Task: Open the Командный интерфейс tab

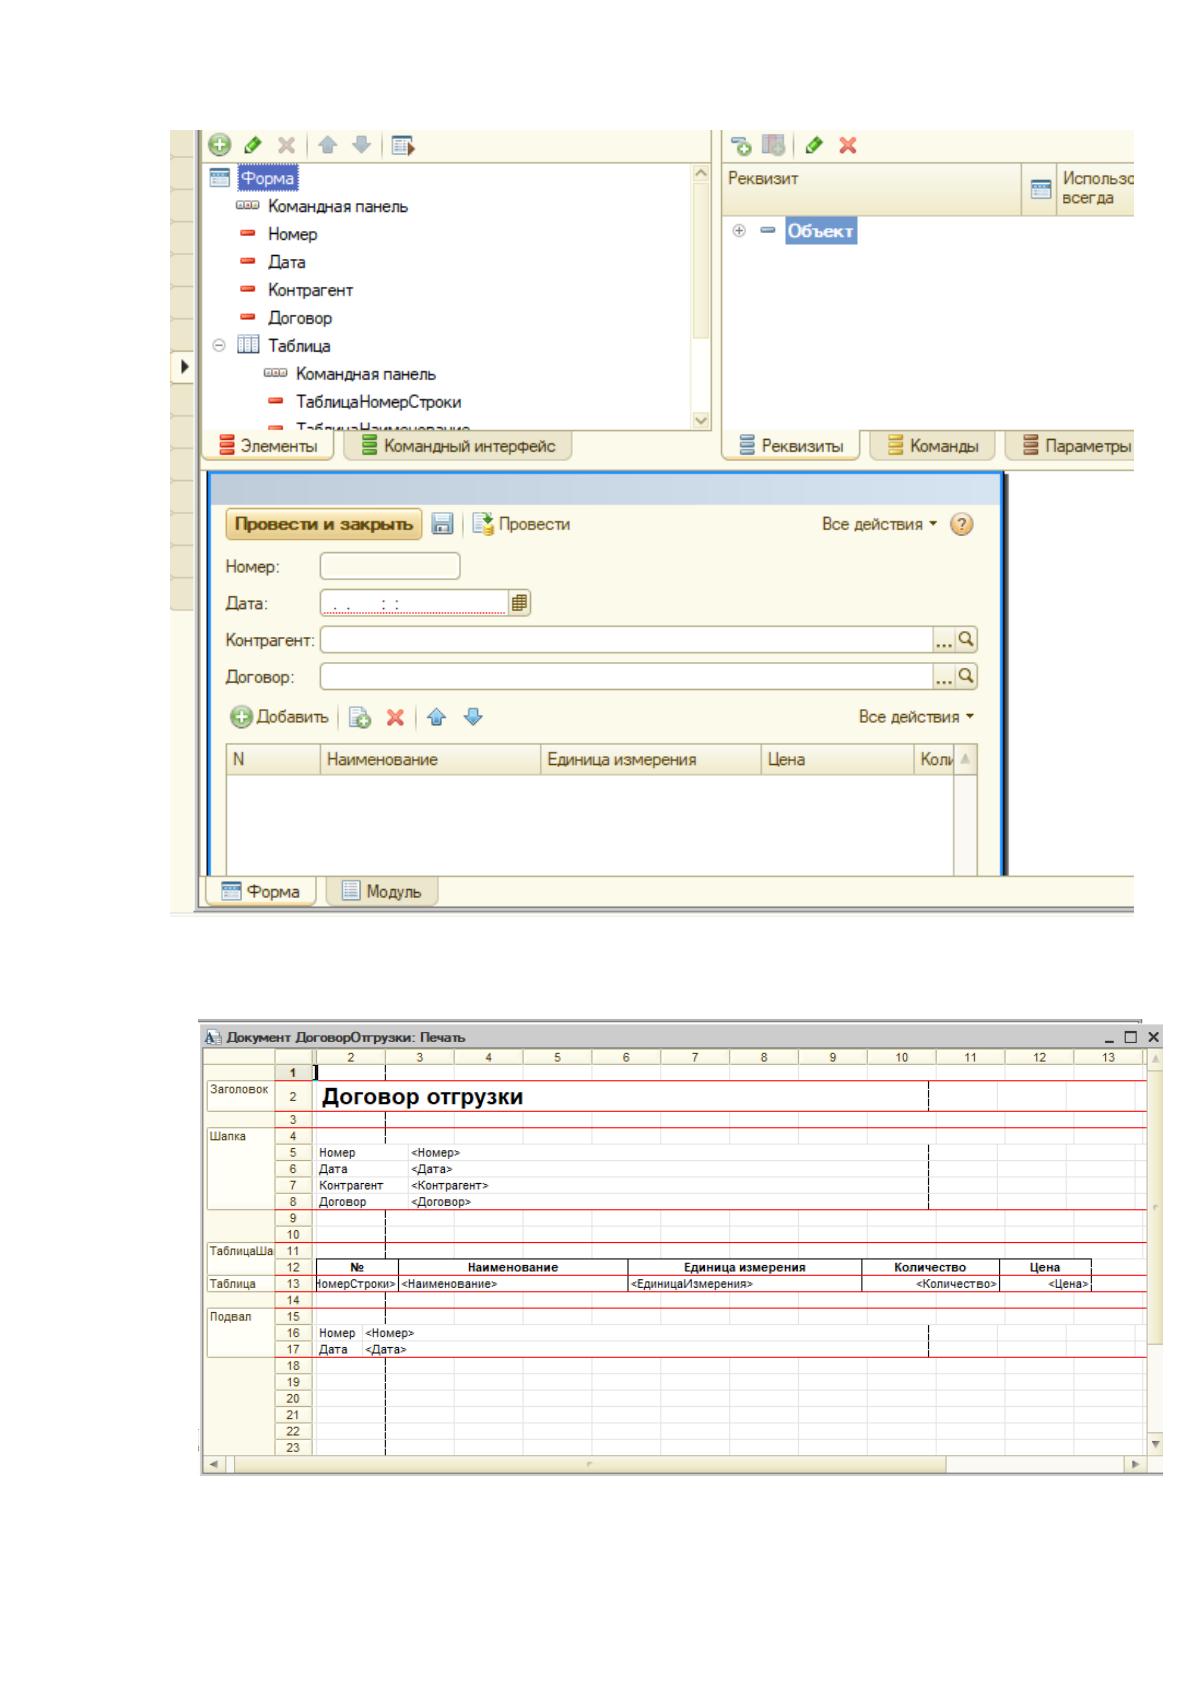Action: (458, 446)
